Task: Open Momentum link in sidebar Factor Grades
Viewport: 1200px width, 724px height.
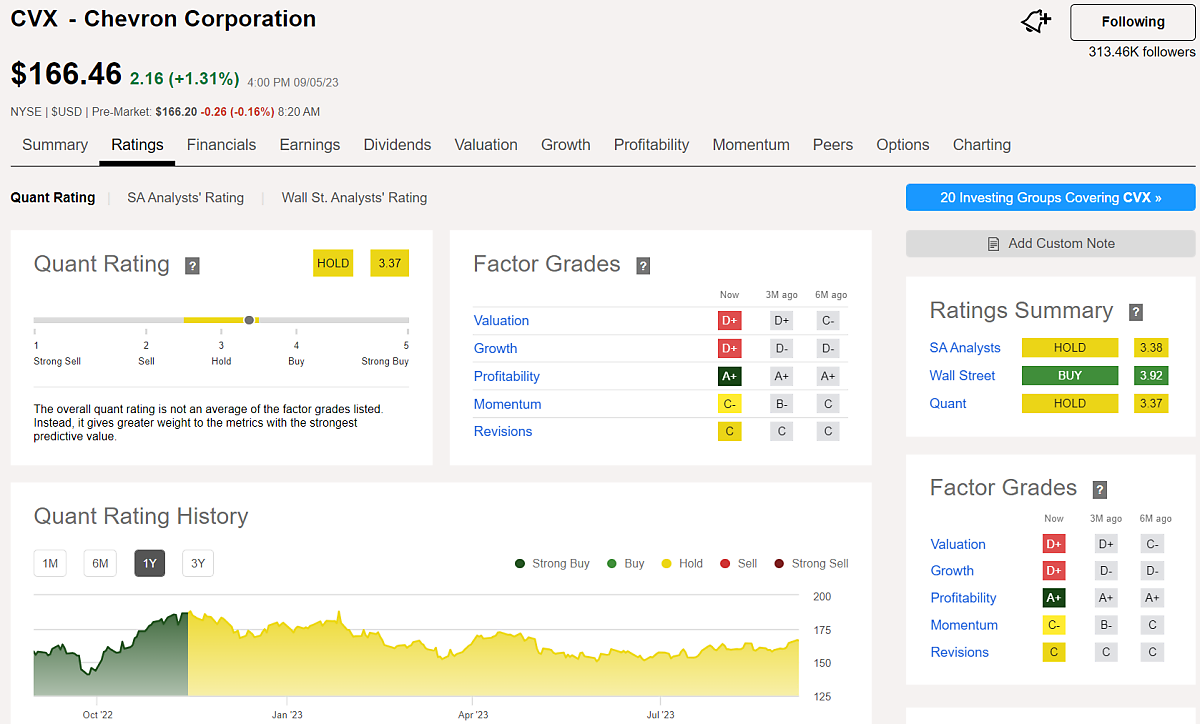Action: (x=964, y=625)
